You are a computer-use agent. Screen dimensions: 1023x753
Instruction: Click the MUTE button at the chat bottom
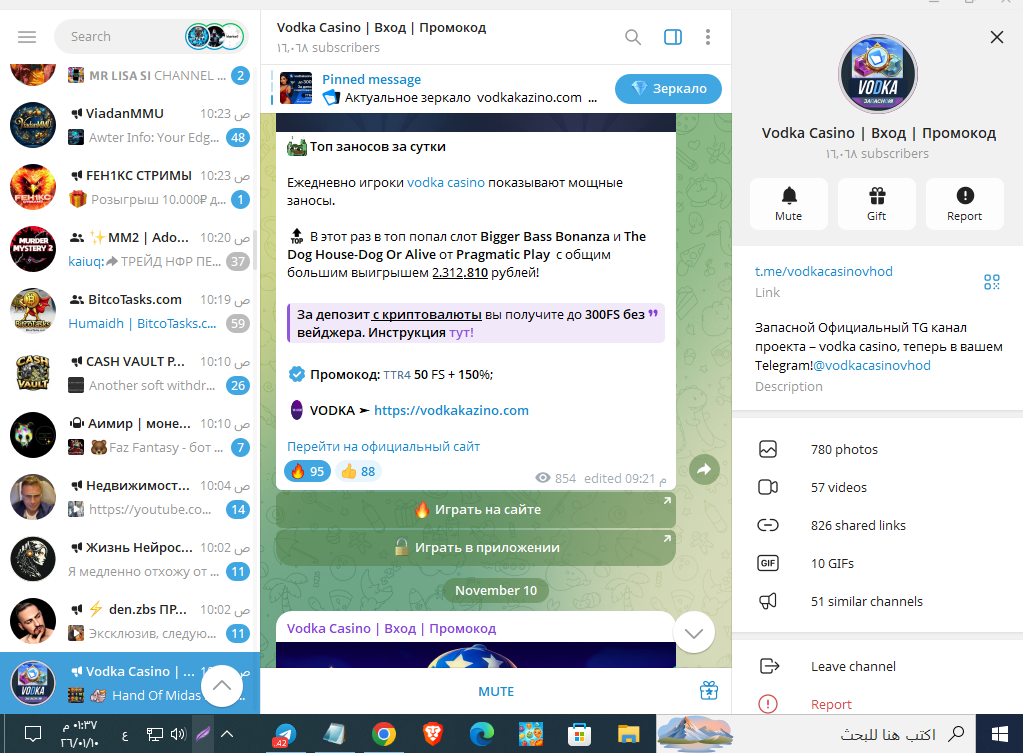(x=496, y=692)
